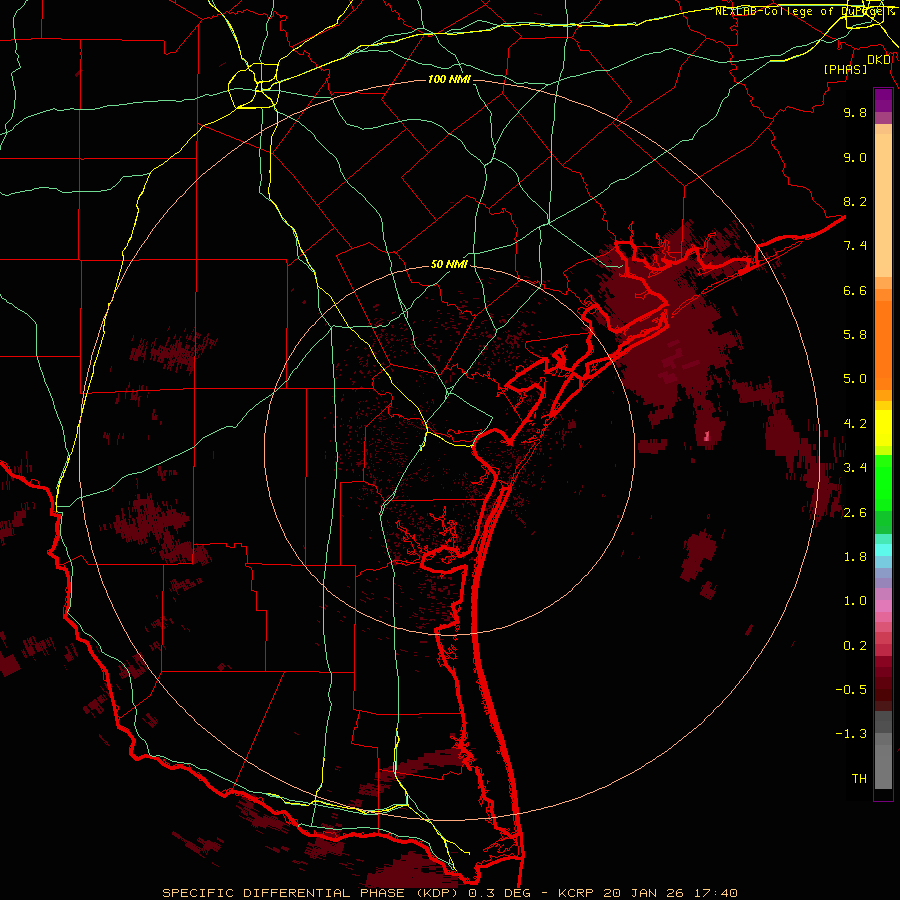Click the 2.6 value on the color scale
900x900 pixels.
(855, 513)
